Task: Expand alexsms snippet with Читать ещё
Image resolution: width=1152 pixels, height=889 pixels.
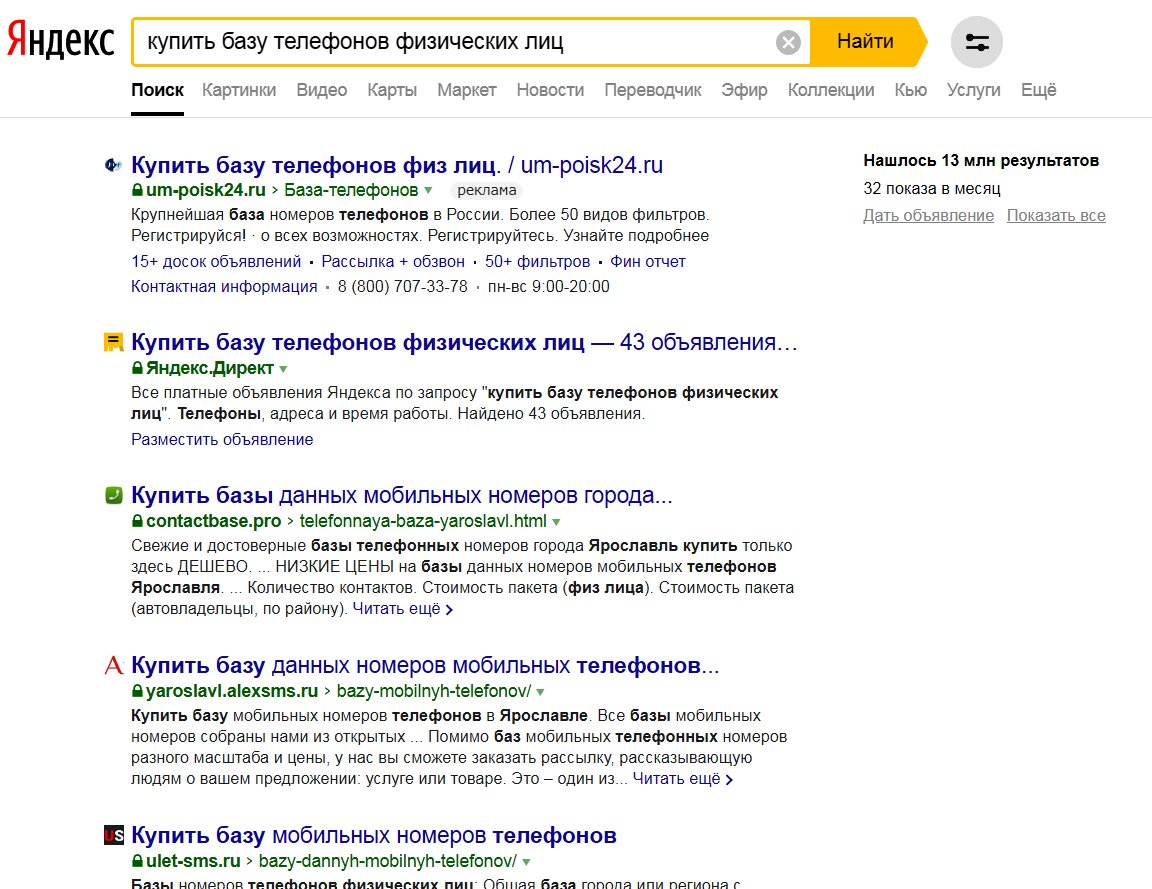Action: [683, 779]
